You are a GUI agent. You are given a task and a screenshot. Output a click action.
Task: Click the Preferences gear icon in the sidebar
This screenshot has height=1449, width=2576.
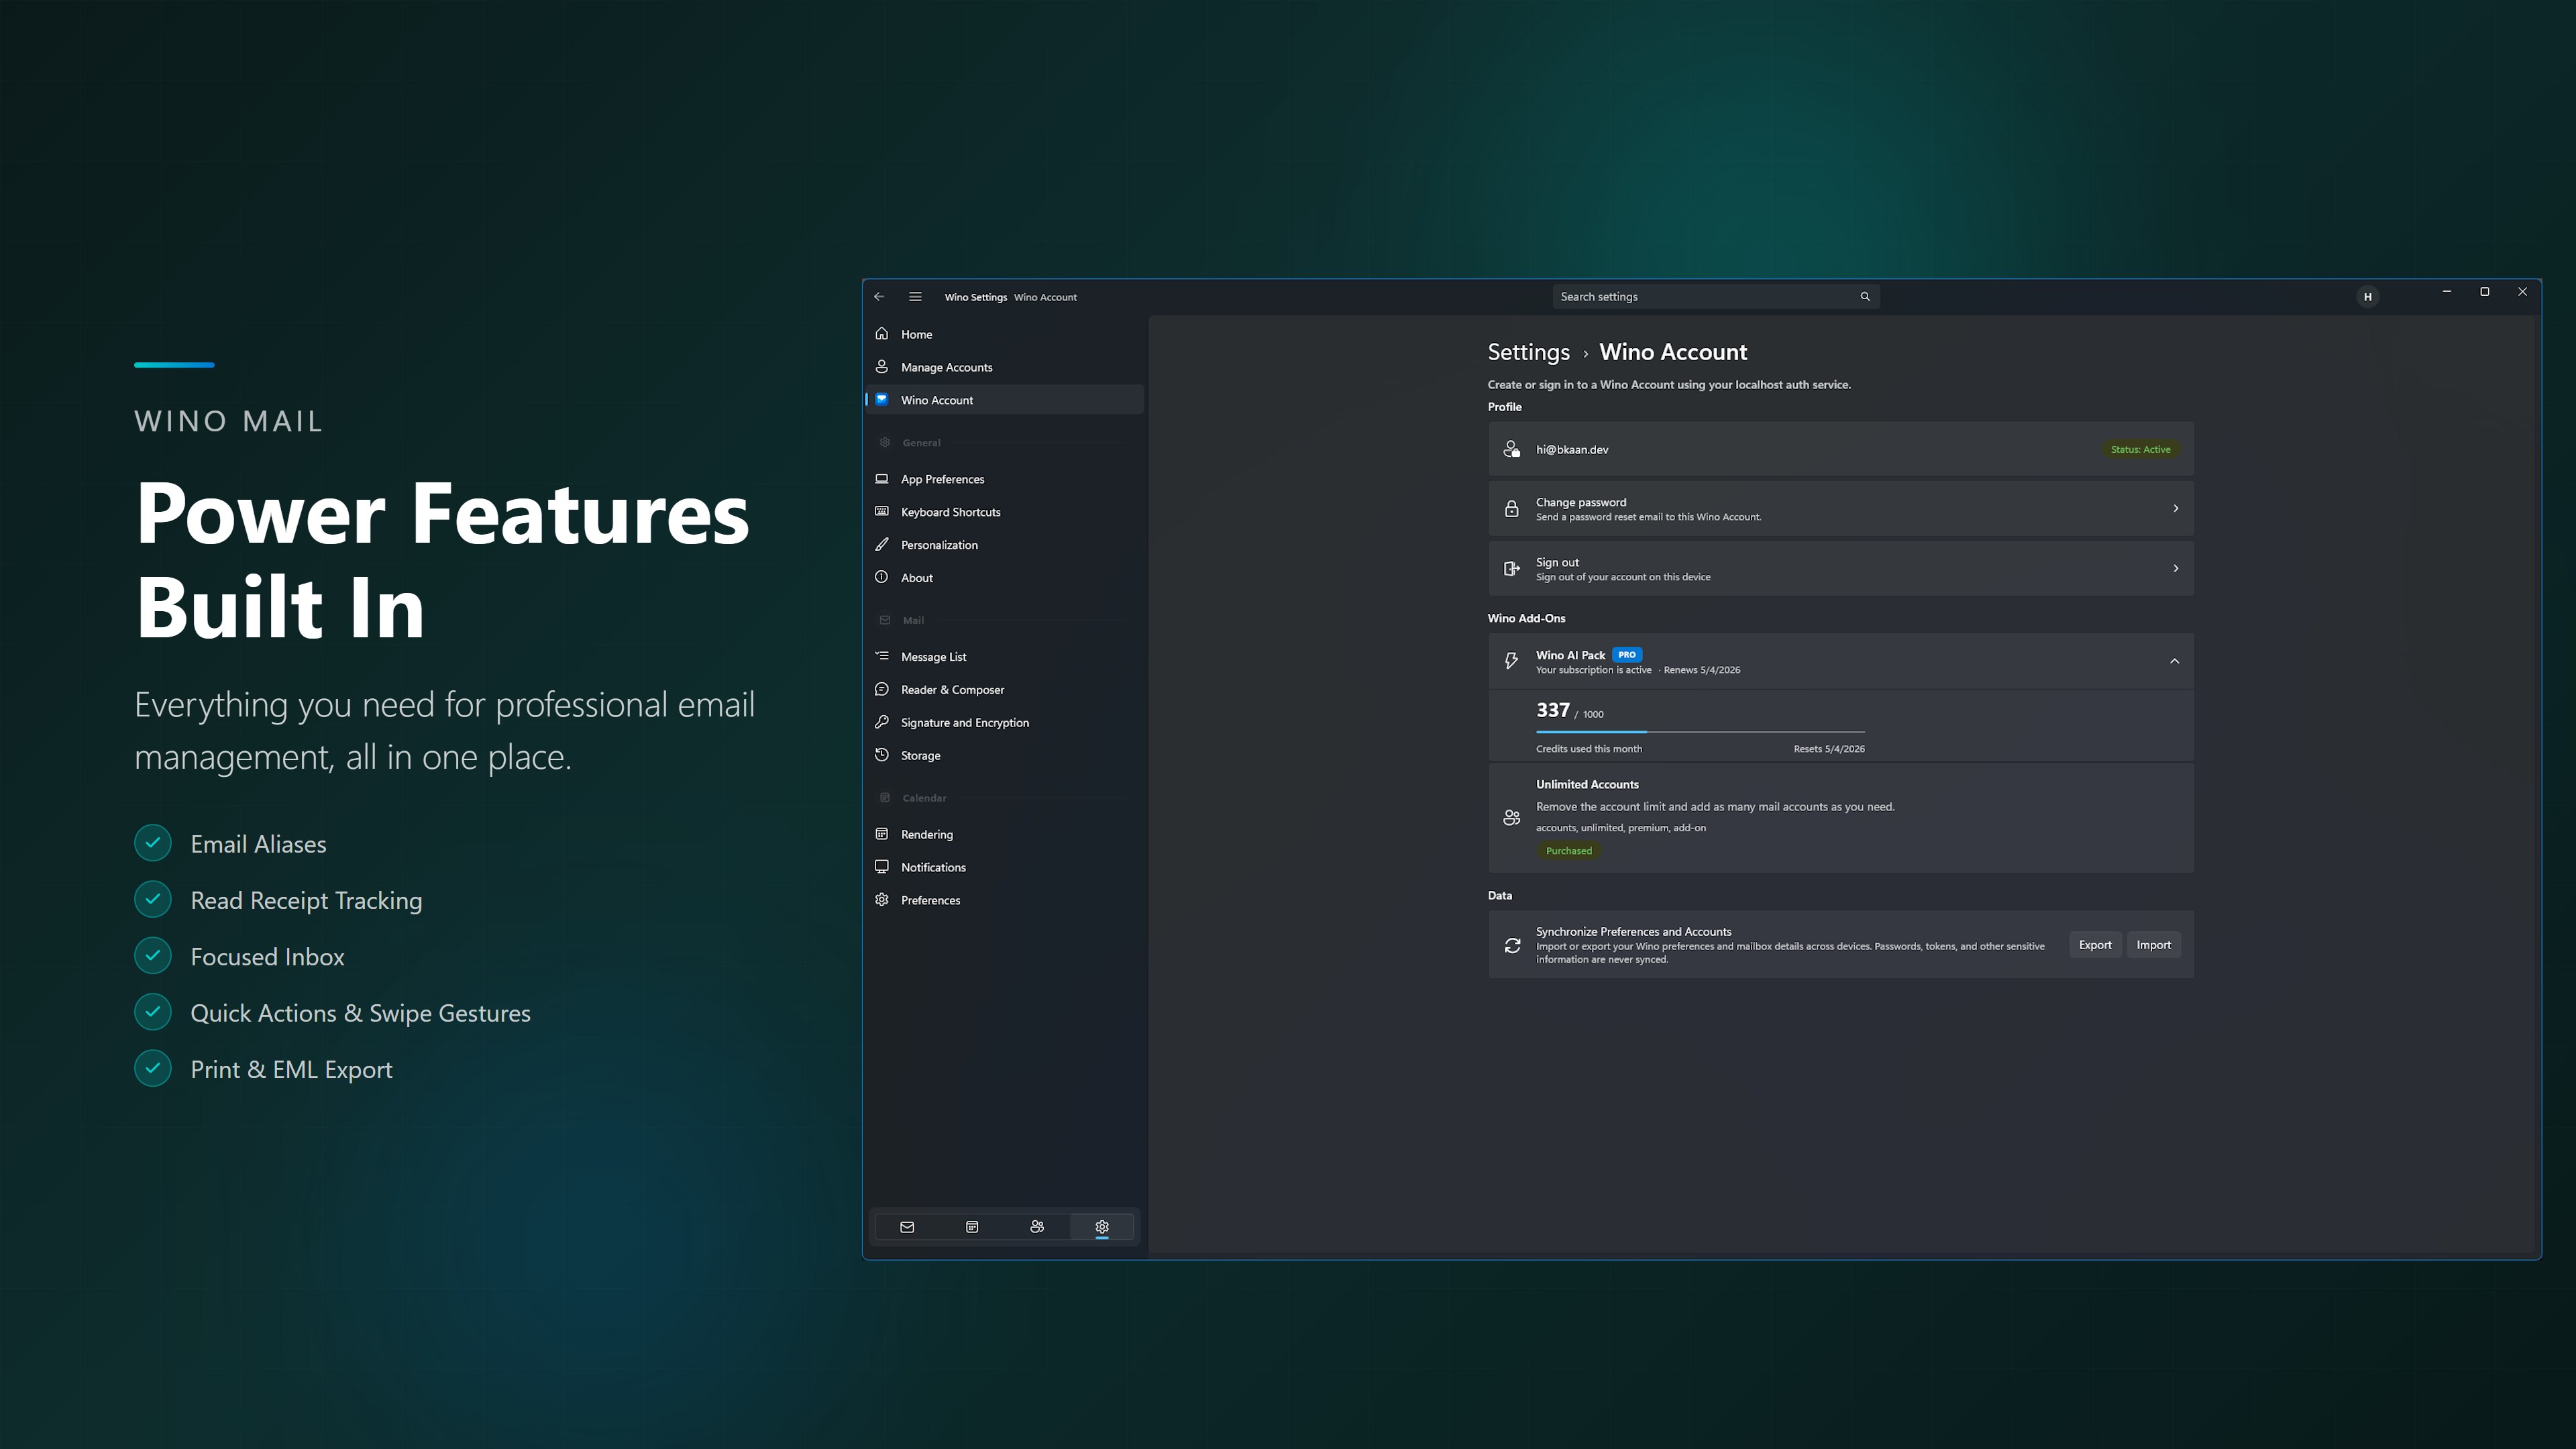tap(882, 900)
